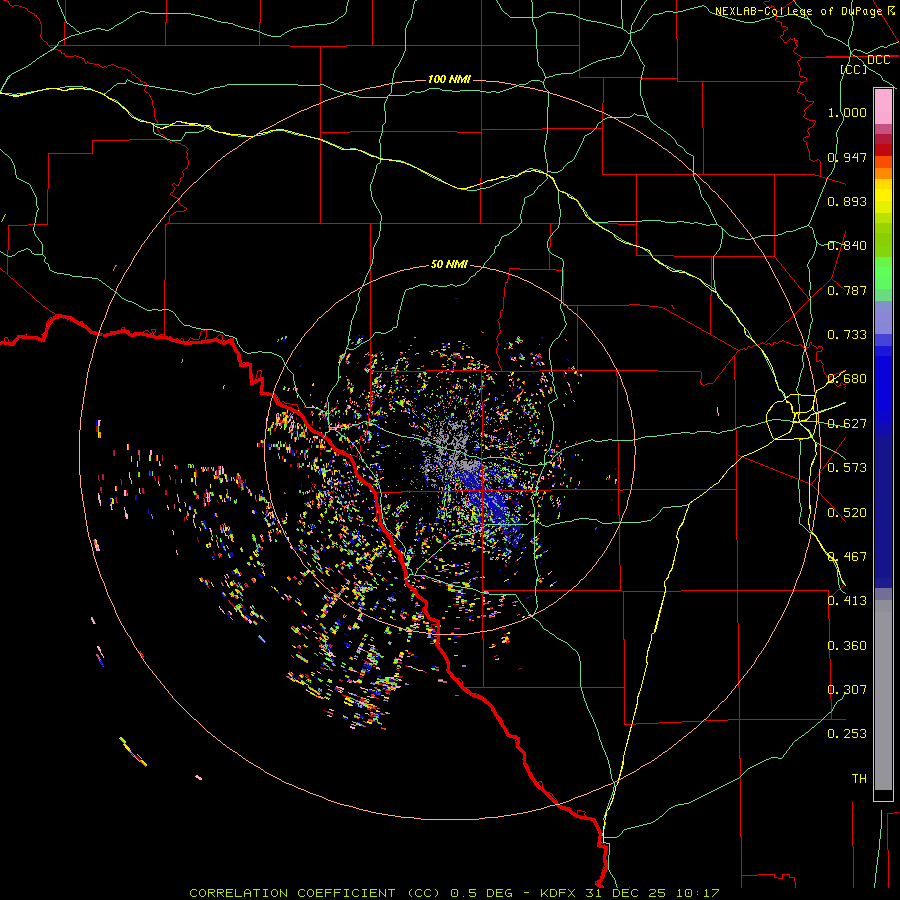Select the 0.787 scale value
This screenshot has height=900, width=900.
click(847, 290)
